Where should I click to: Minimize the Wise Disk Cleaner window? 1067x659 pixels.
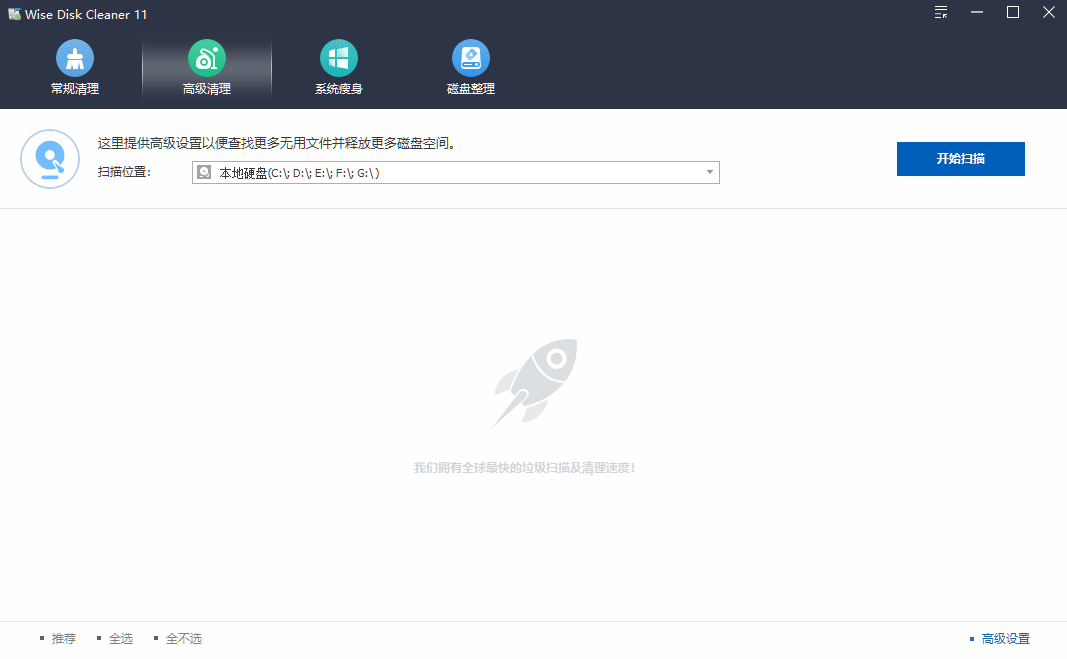coord(976,12)
